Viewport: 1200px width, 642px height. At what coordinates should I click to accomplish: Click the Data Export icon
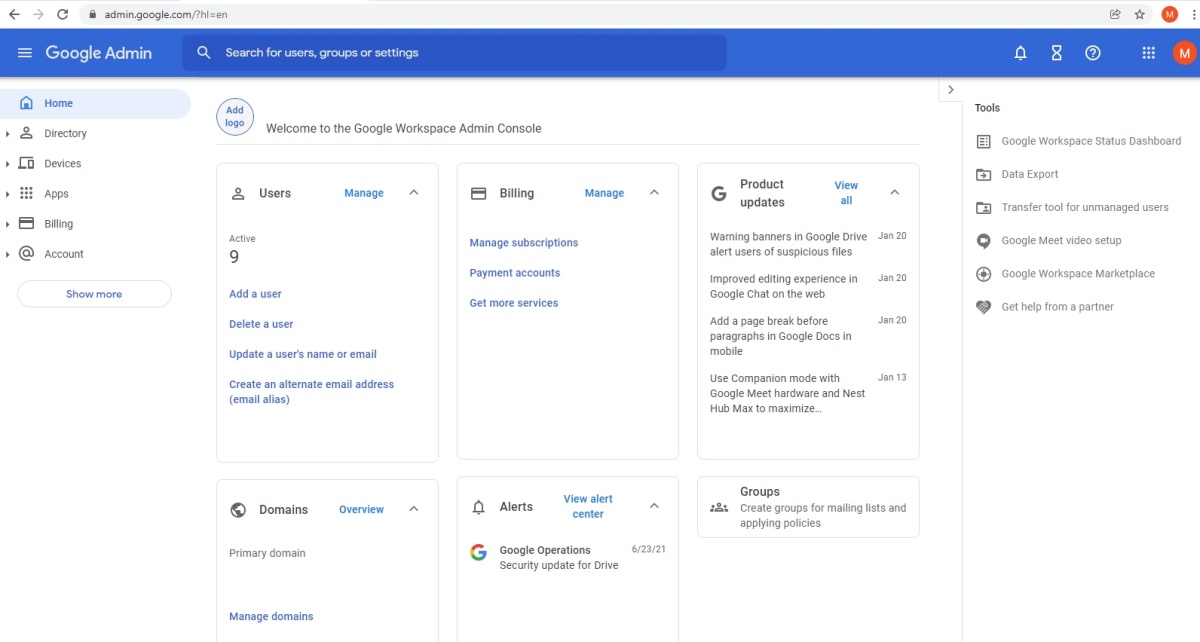coord(983,174)
